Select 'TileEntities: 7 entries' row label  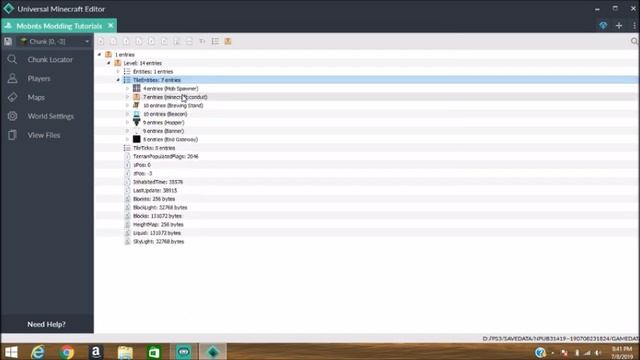point(157,80)
